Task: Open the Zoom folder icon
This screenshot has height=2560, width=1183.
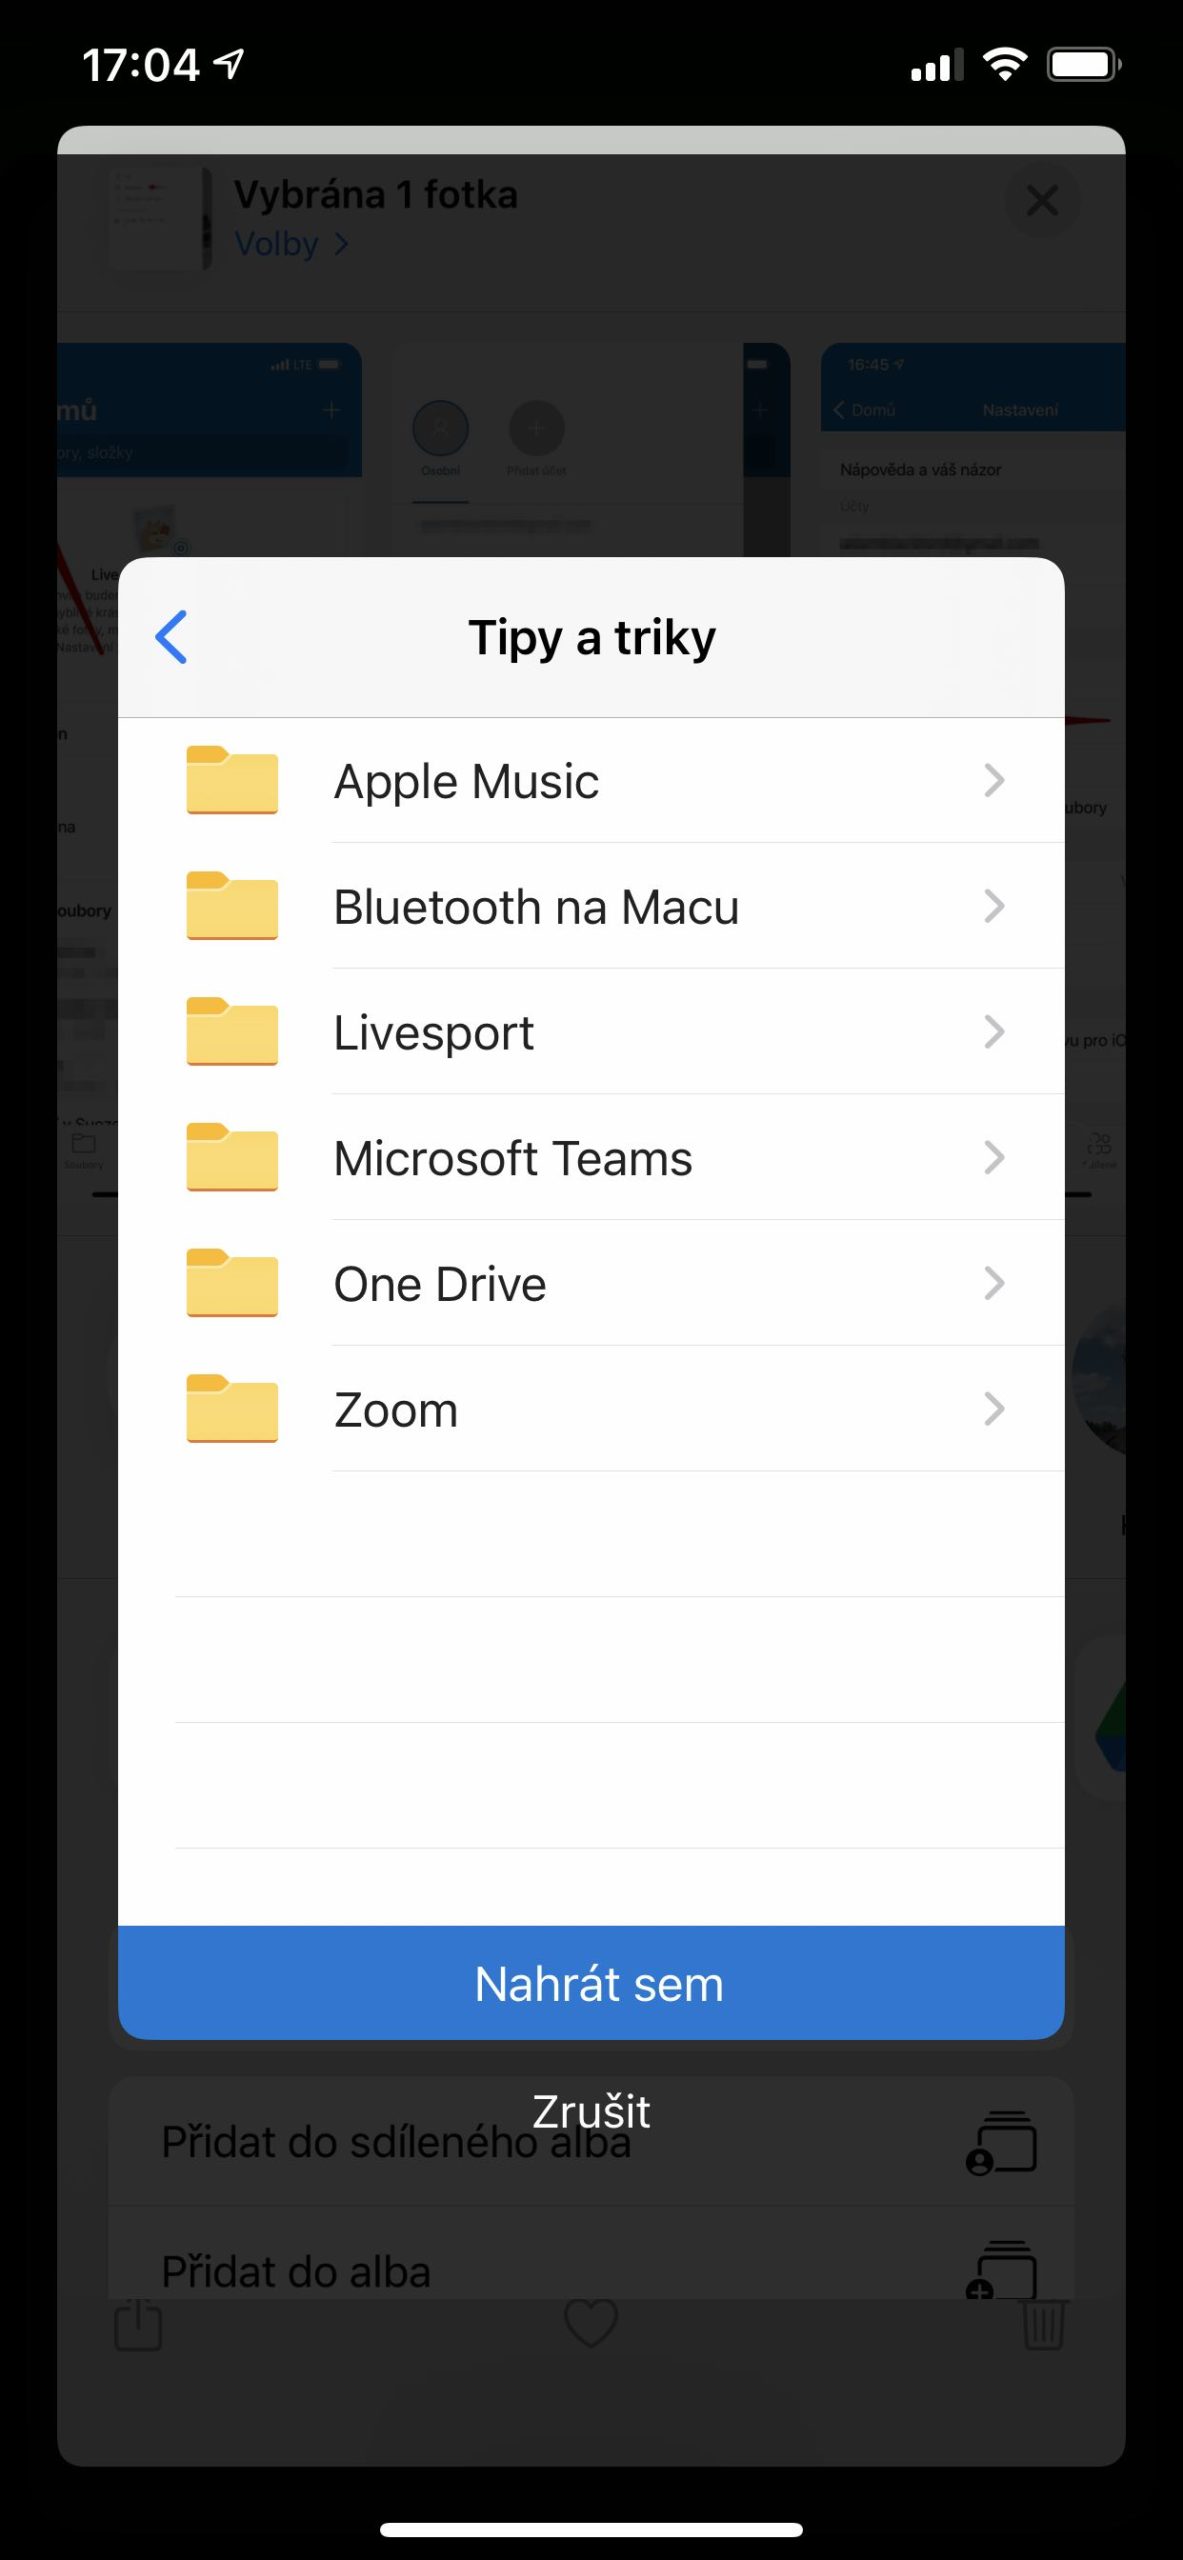Action: 232,1409
